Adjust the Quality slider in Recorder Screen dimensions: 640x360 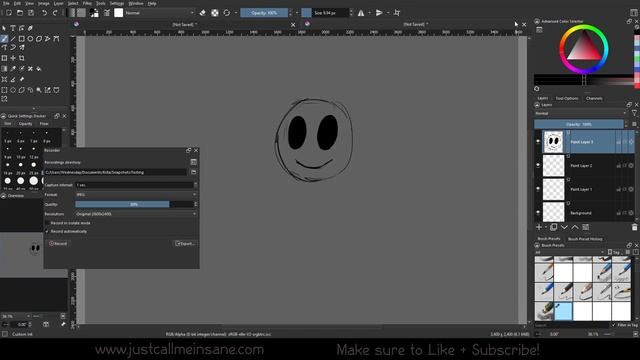134,204
